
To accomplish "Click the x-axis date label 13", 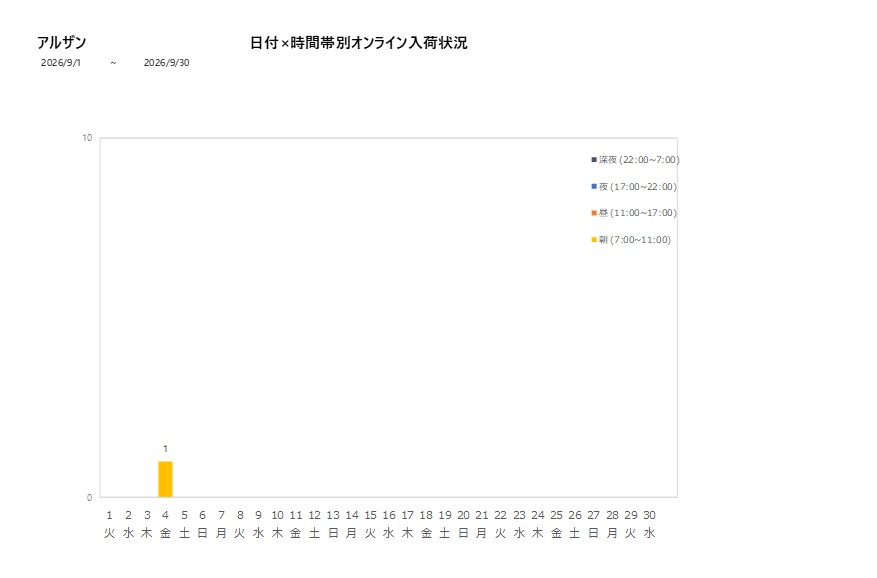I will 333,515.
